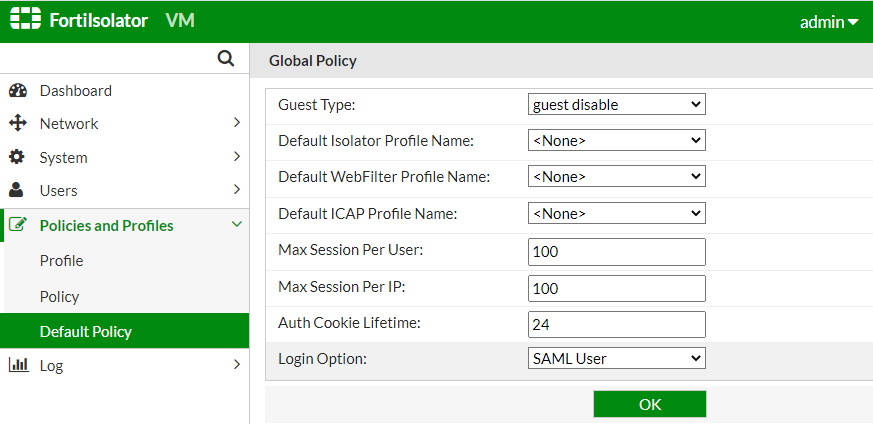The image size is (873, 424).
Task: Open Default WebFilter Profile Name dropdown
Action: click(x=616, y=176)
